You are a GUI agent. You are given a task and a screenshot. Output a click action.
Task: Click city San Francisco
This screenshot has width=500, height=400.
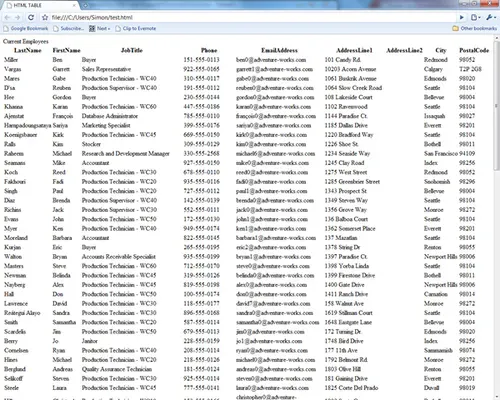tap(441, 153)
